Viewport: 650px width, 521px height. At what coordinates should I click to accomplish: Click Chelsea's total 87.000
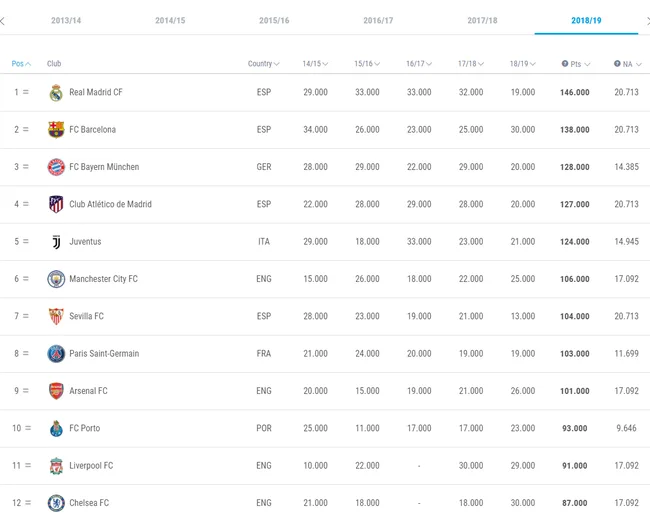(x=575, y=503)
